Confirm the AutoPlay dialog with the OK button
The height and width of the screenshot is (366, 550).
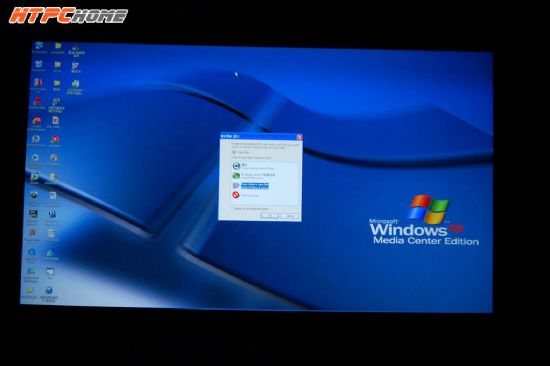[270, 216]
